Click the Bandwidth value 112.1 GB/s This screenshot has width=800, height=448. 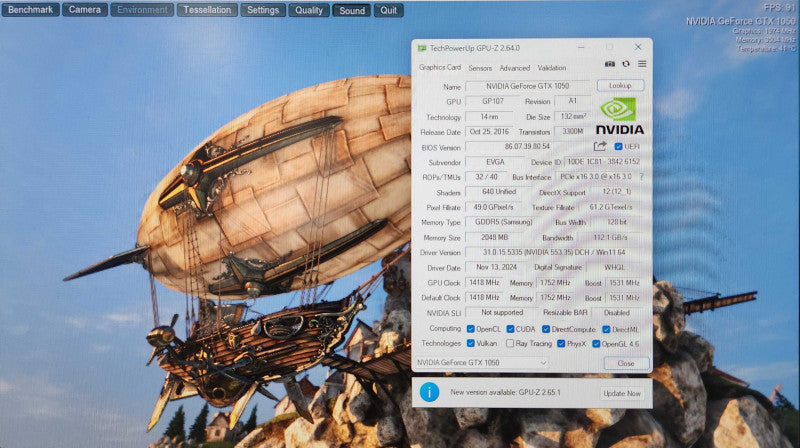pyautogui.click(x=610, y=237)
